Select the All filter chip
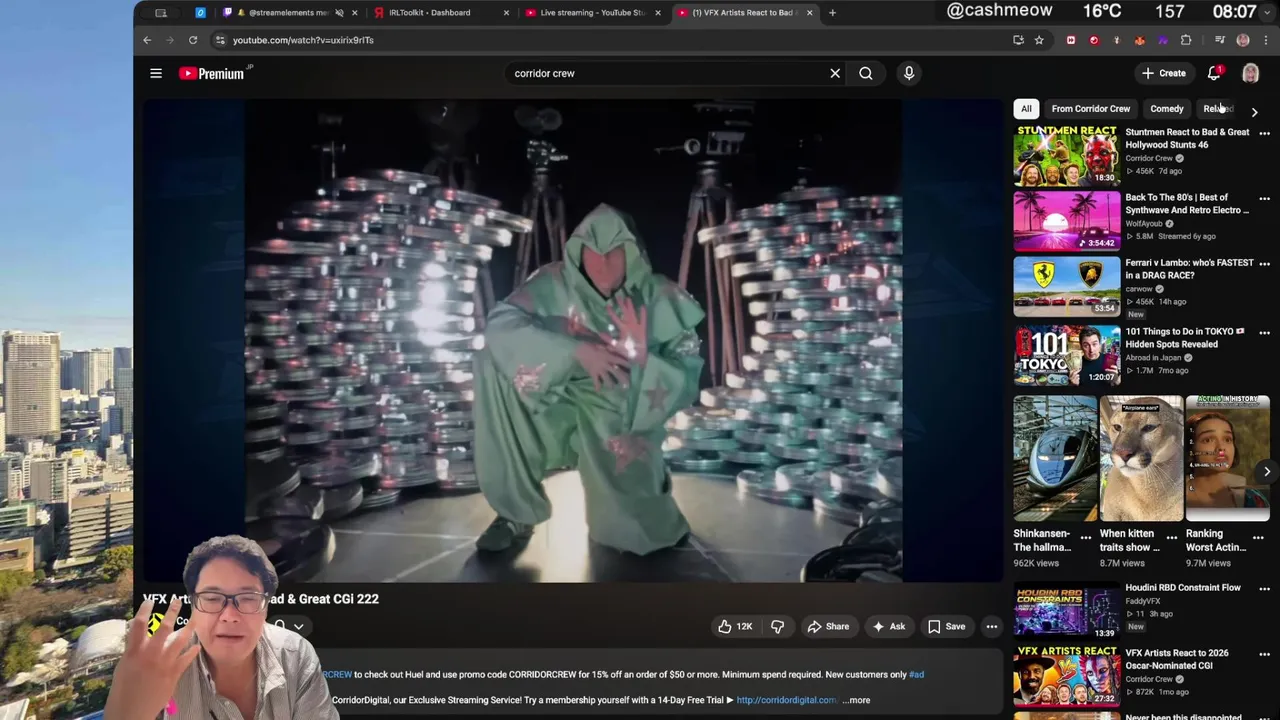The width and height of the screenshot is (1280, 720). coord(1026,109)
